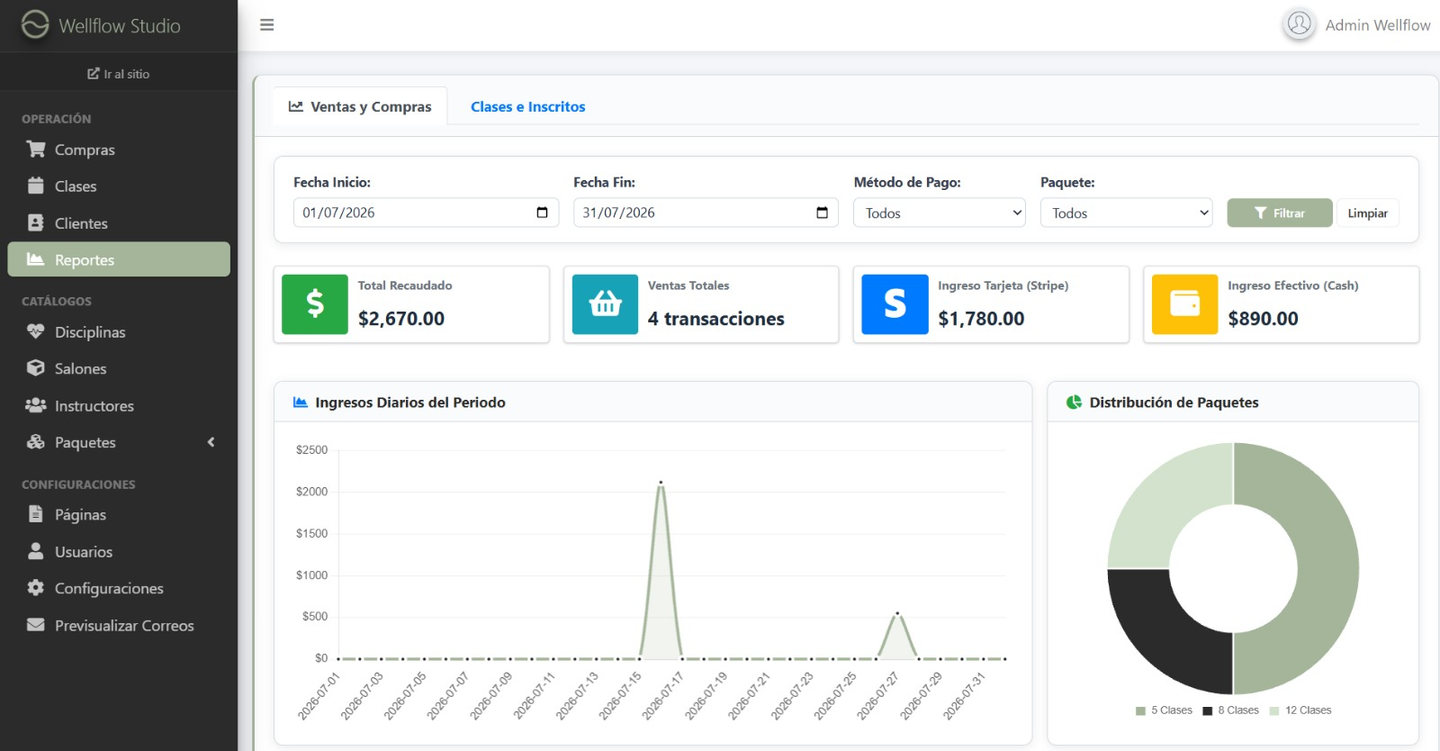
Task: Open Fecha Fin calendar picker icon
Action: 822,212
